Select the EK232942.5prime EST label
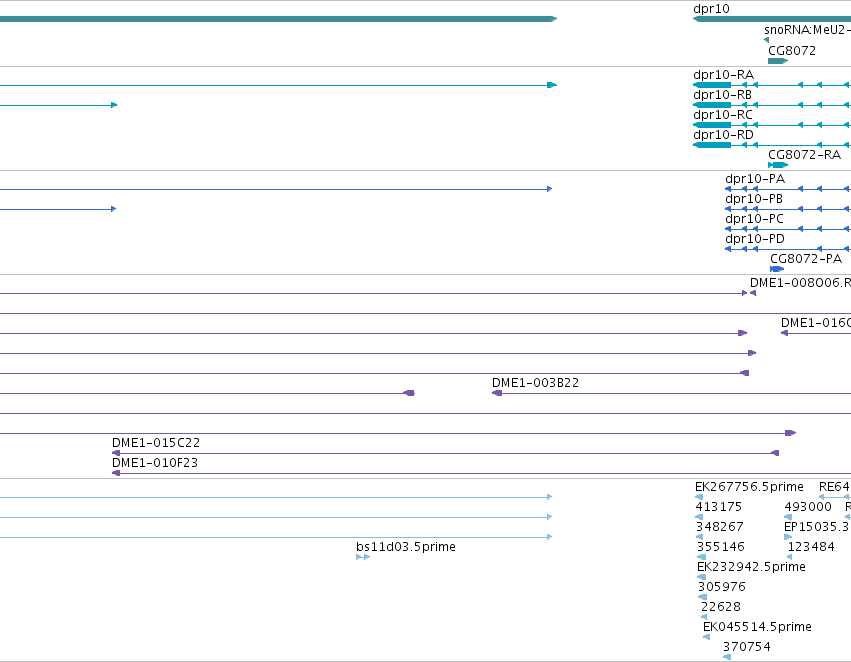851x662 pixels. (751, 566)
